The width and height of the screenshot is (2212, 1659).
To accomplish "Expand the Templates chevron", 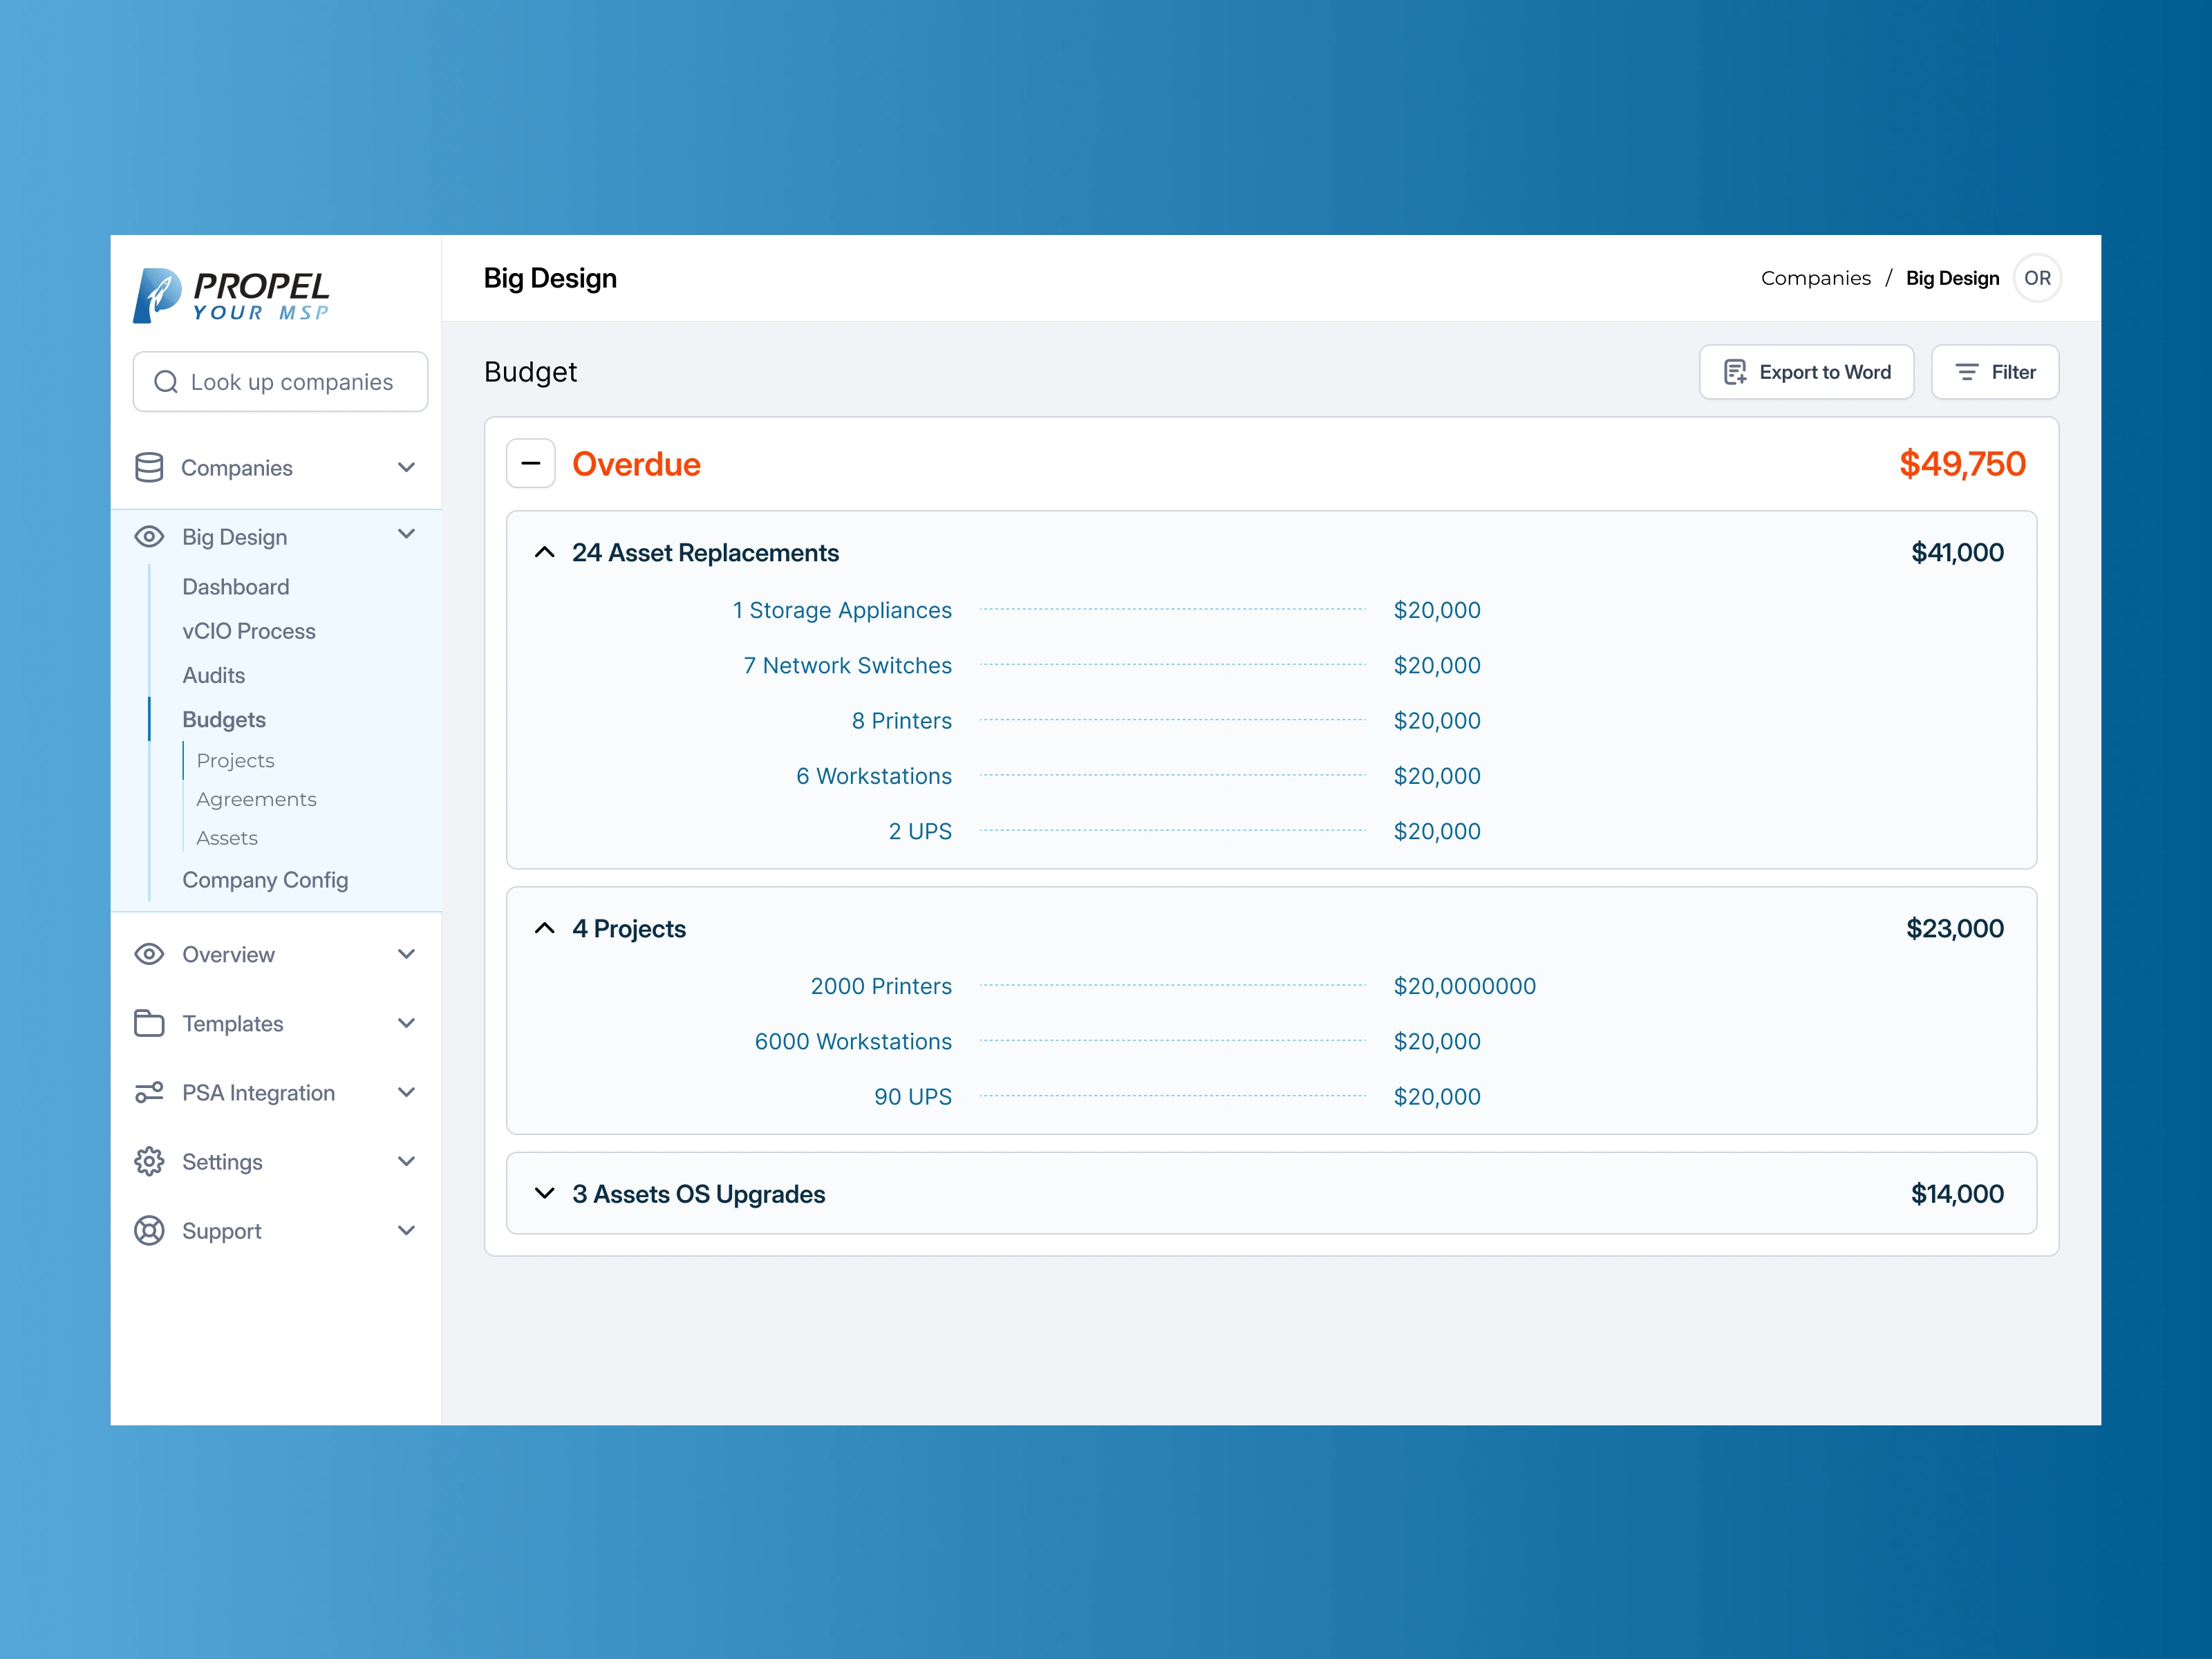I will pos(406,1023).
